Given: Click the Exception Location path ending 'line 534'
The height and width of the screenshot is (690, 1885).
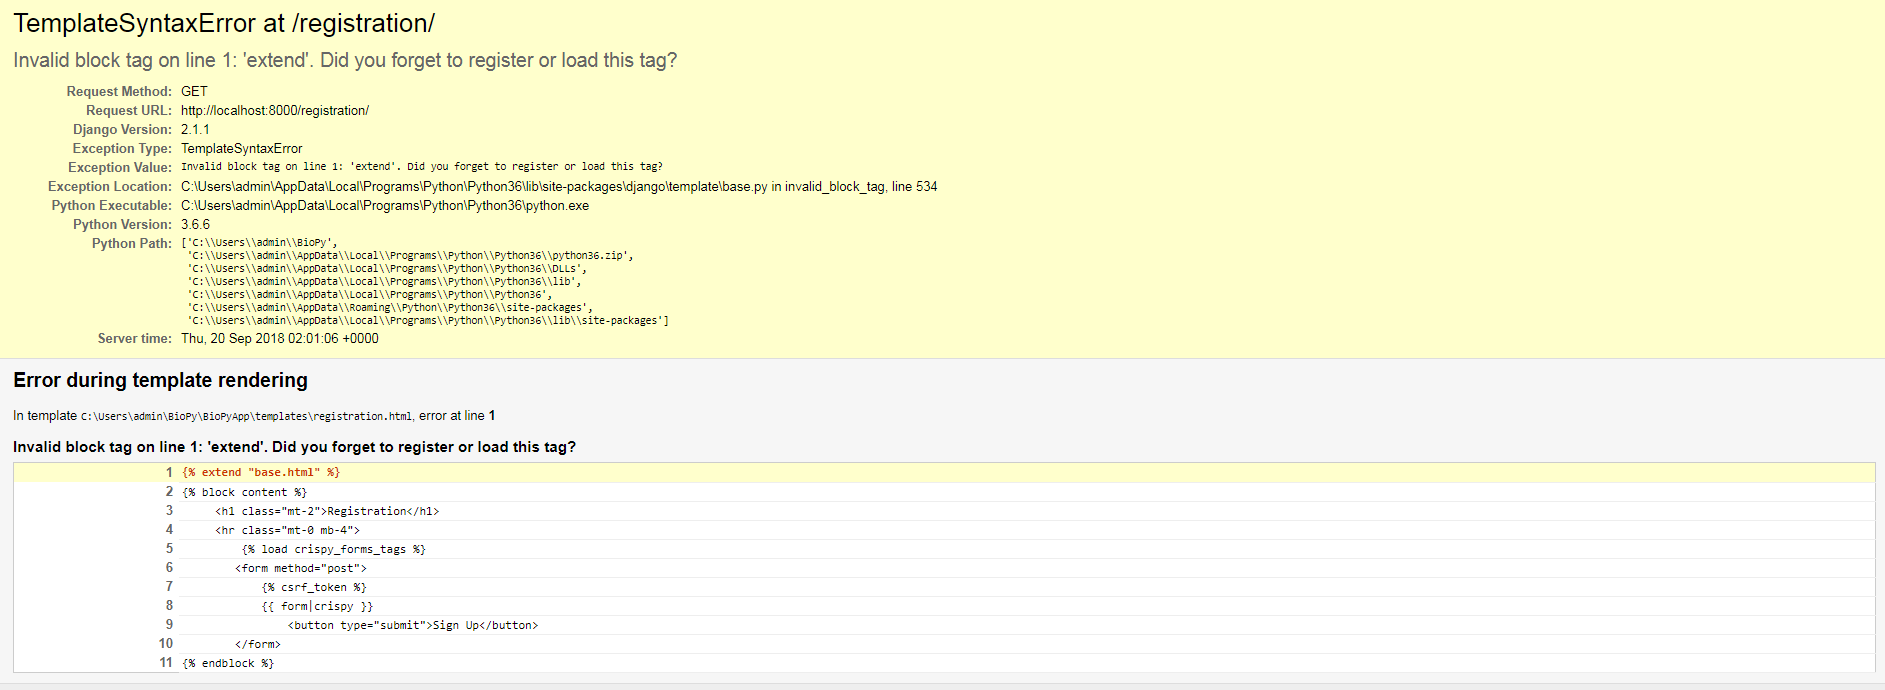Looking at the screenshot, I should [x=559, y=186].
